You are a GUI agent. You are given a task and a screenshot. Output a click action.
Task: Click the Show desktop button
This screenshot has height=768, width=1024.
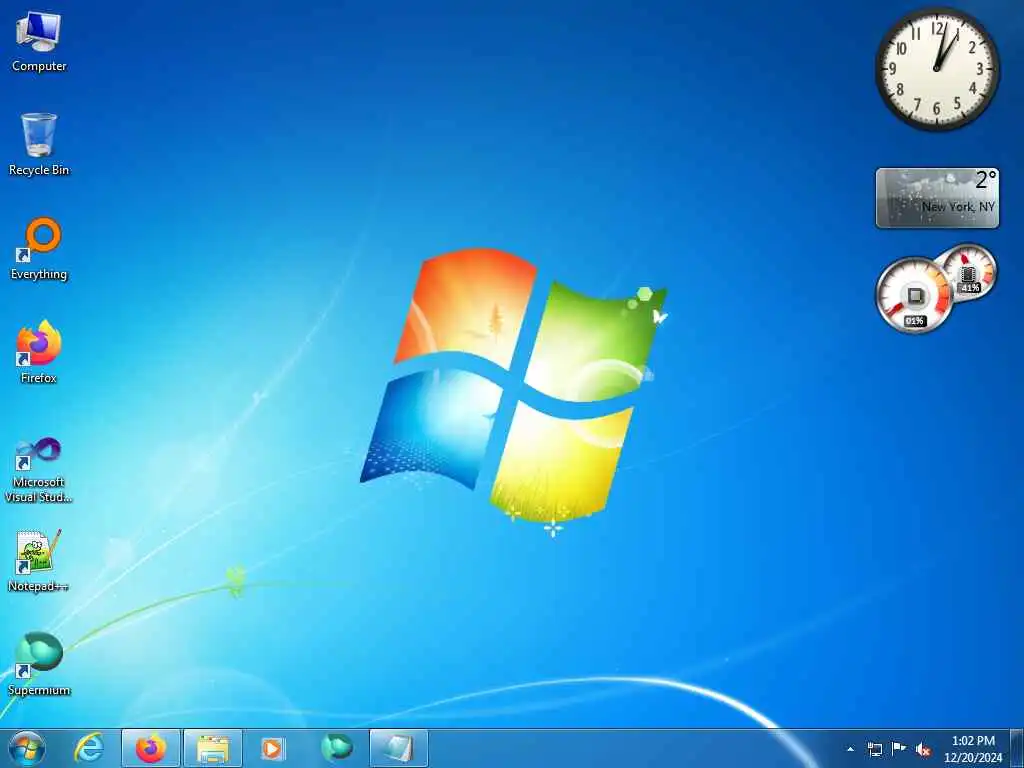pos(1017,749)
